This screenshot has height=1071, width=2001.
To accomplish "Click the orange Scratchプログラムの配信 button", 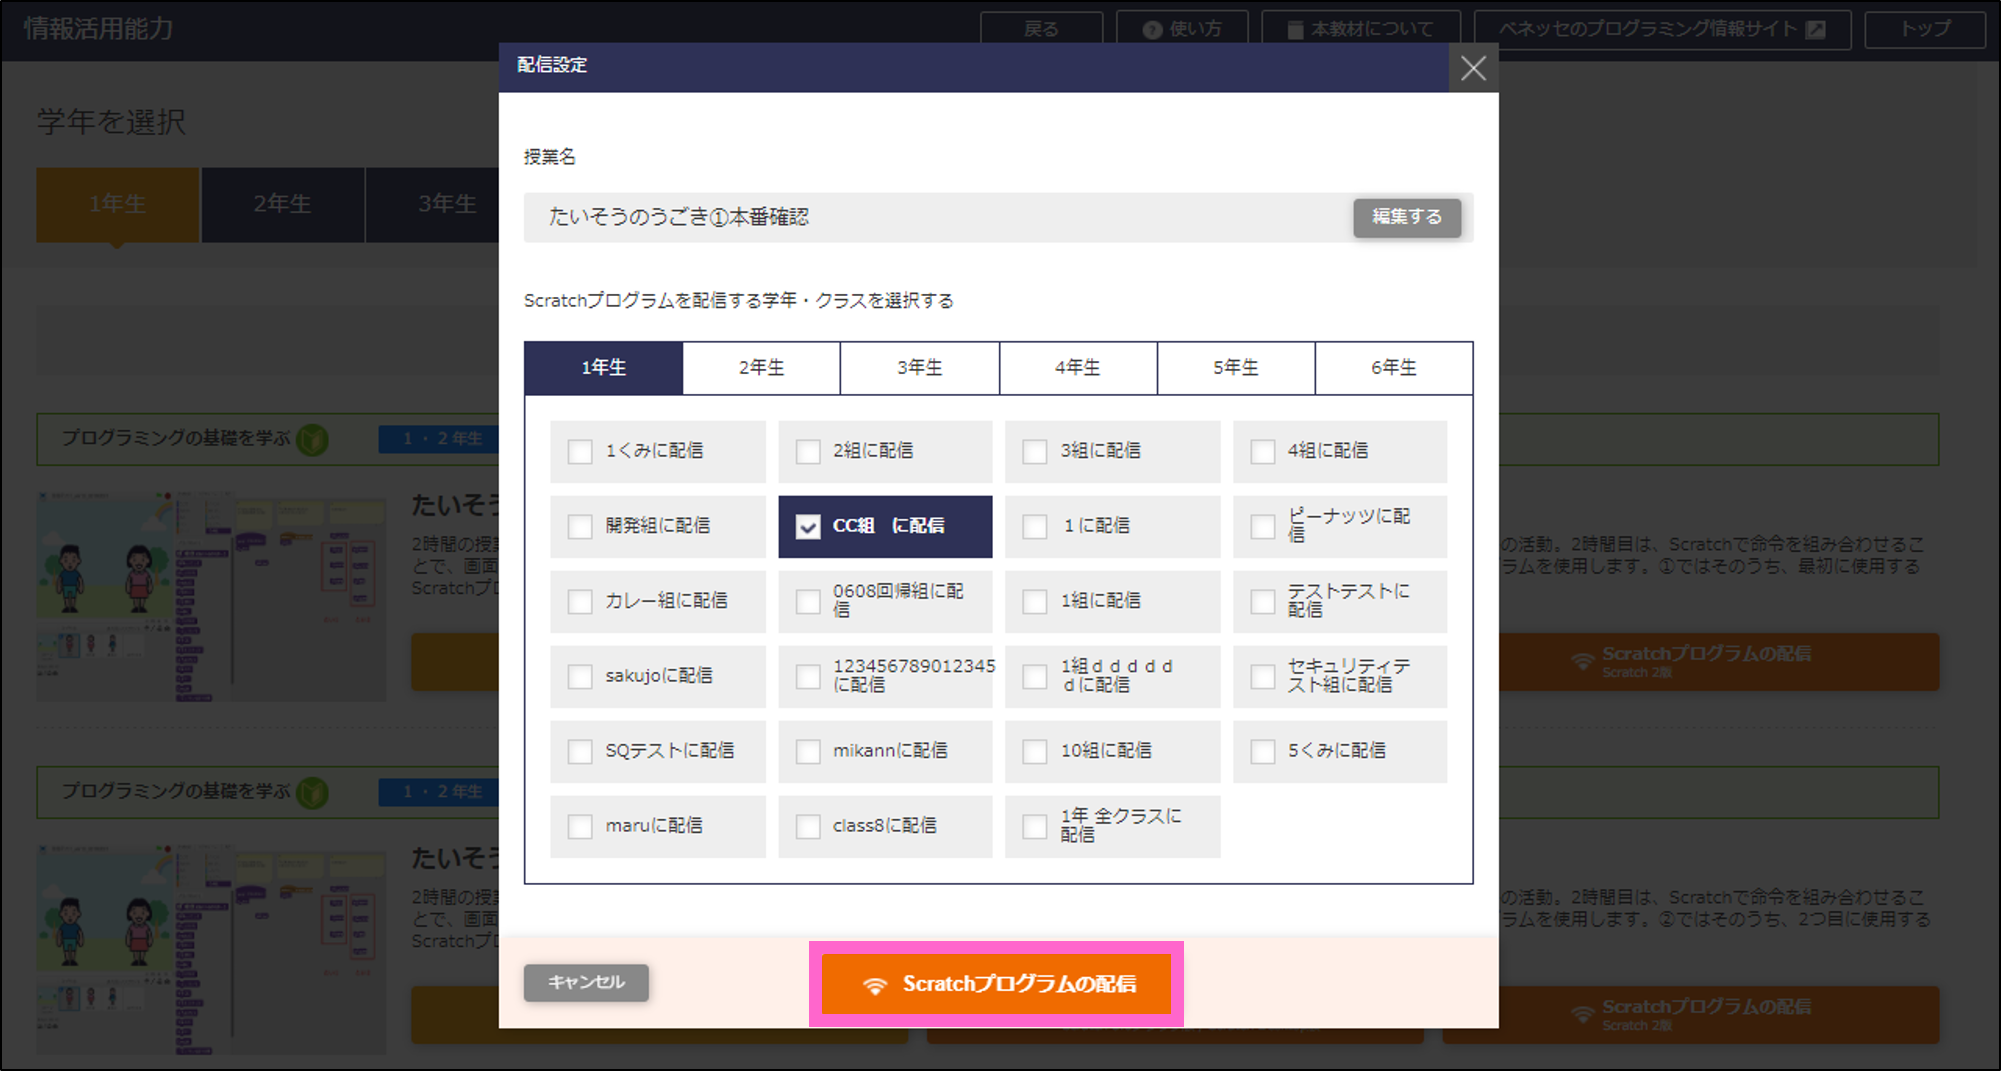I will (996, 984).
